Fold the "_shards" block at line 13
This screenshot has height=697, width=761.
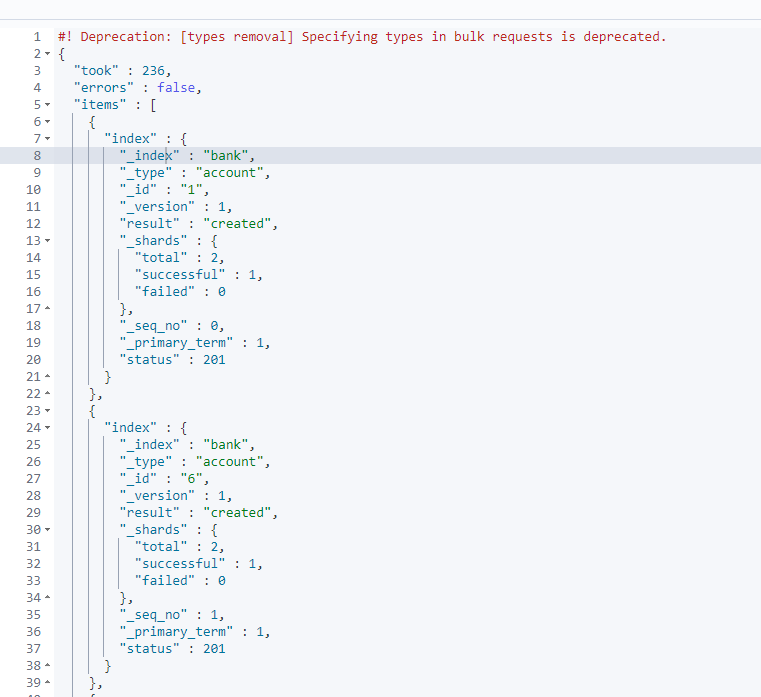[48, 241]
